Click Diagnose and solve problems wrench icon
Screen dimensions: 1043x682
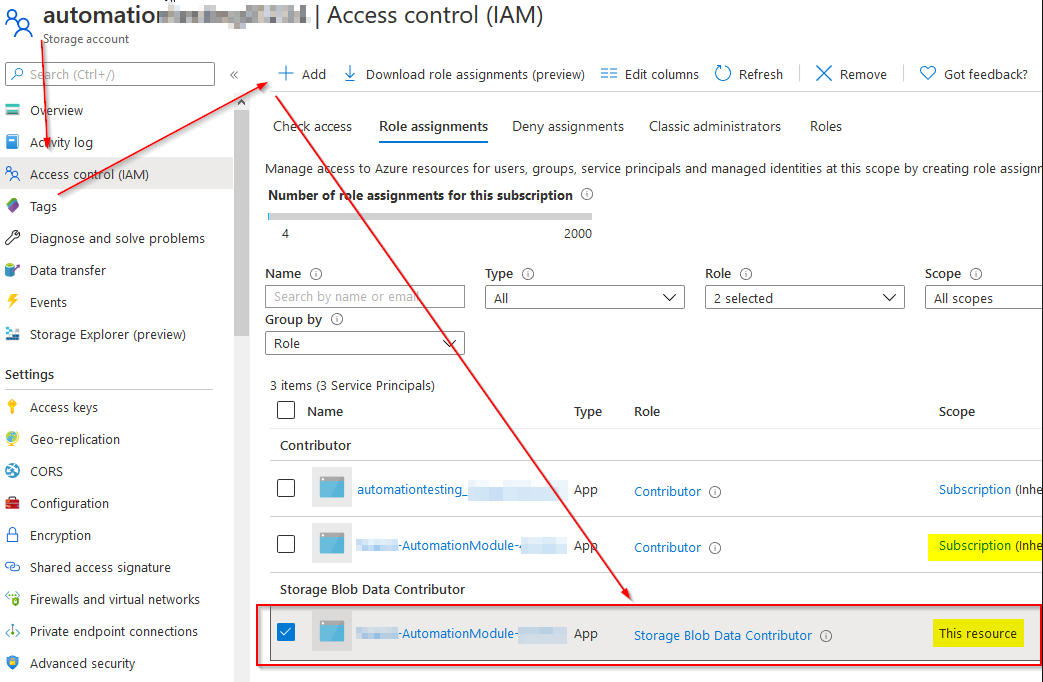pyautogui.click(x=13, y=238)
